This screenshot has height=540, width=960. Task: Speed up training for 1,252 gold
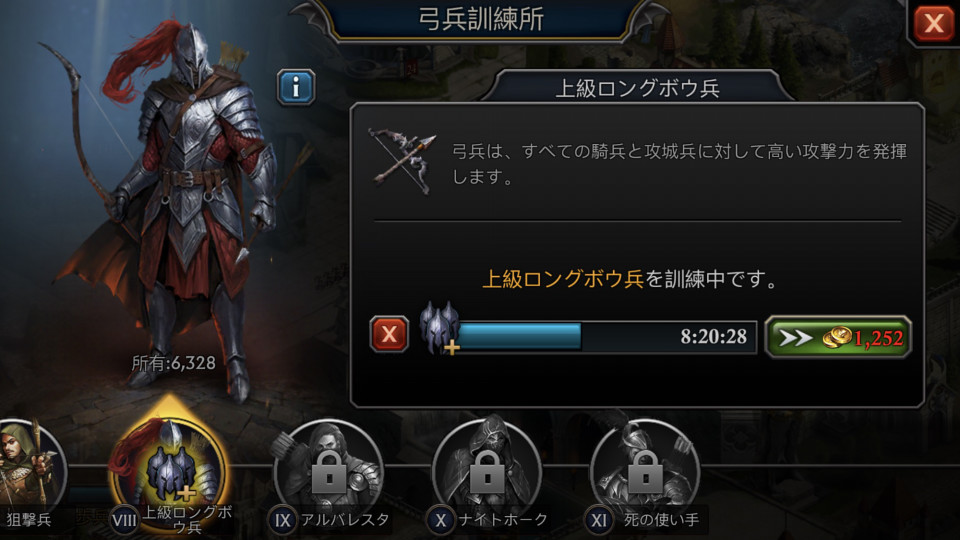coord(838,337)
